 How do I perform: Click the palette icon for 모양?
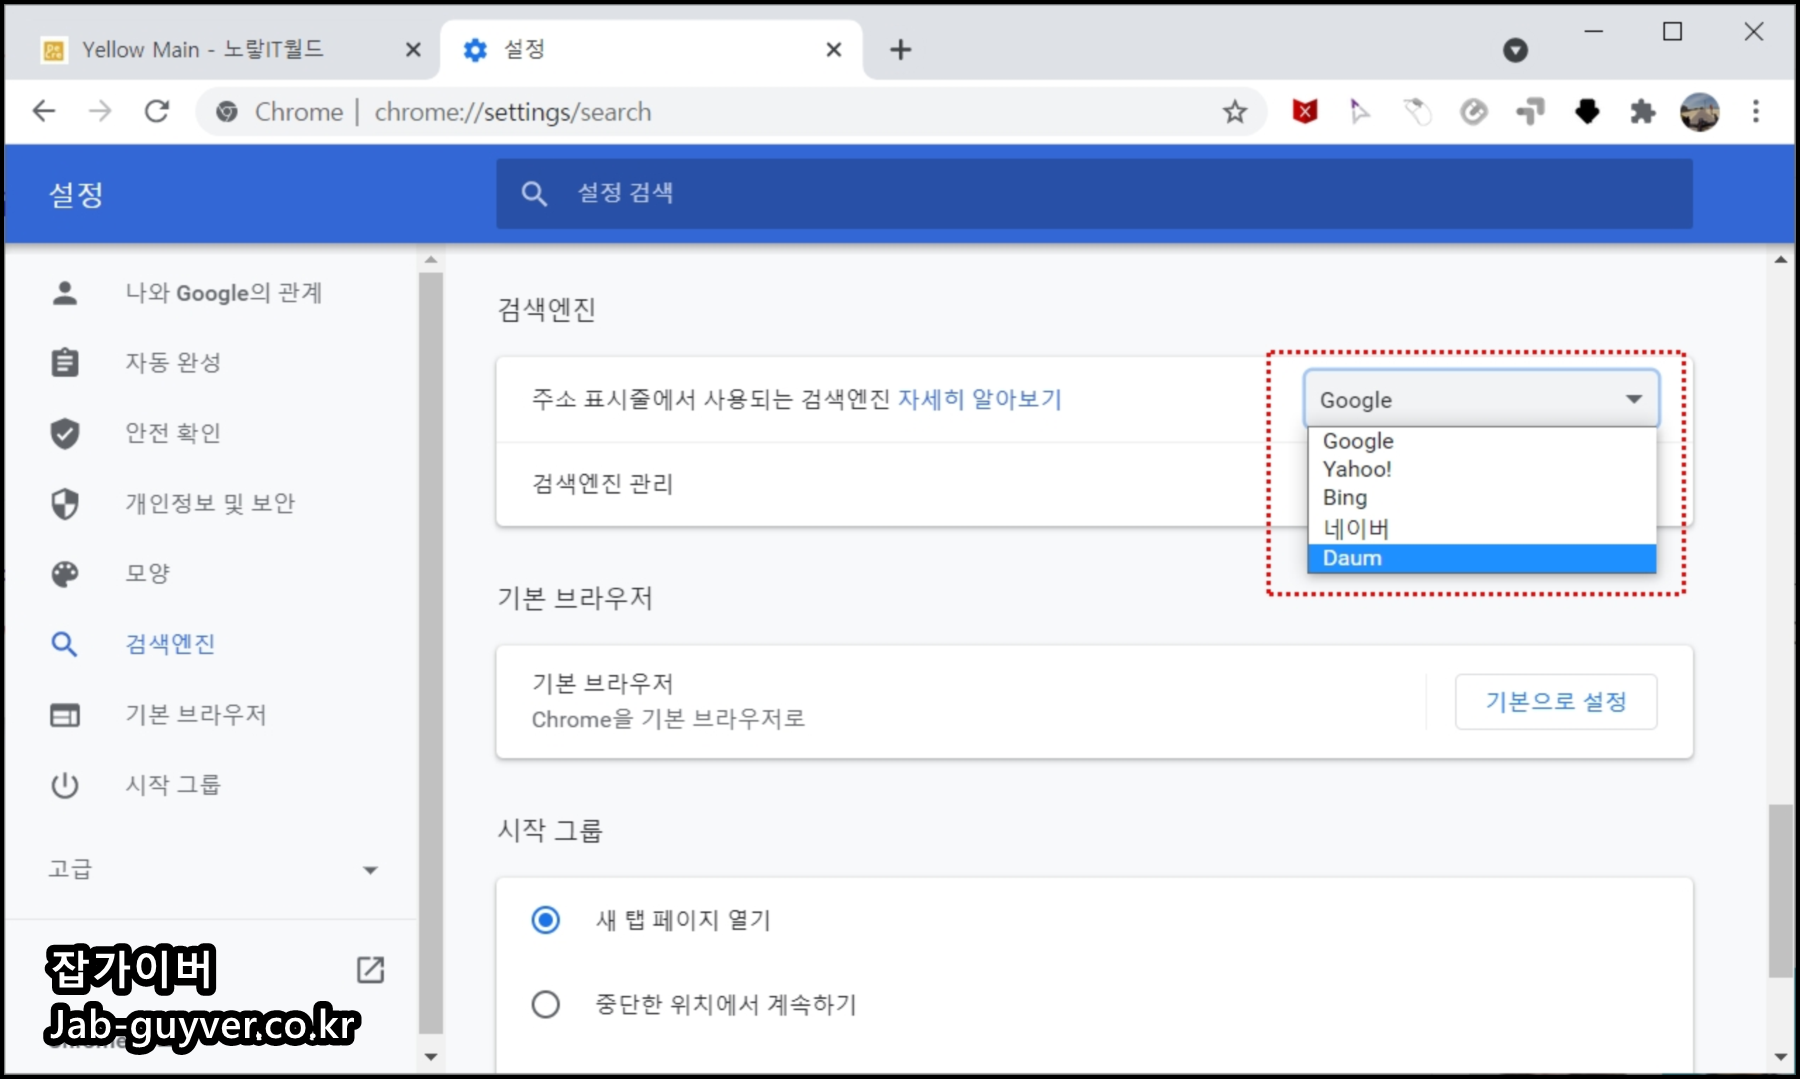pos(65,574)
